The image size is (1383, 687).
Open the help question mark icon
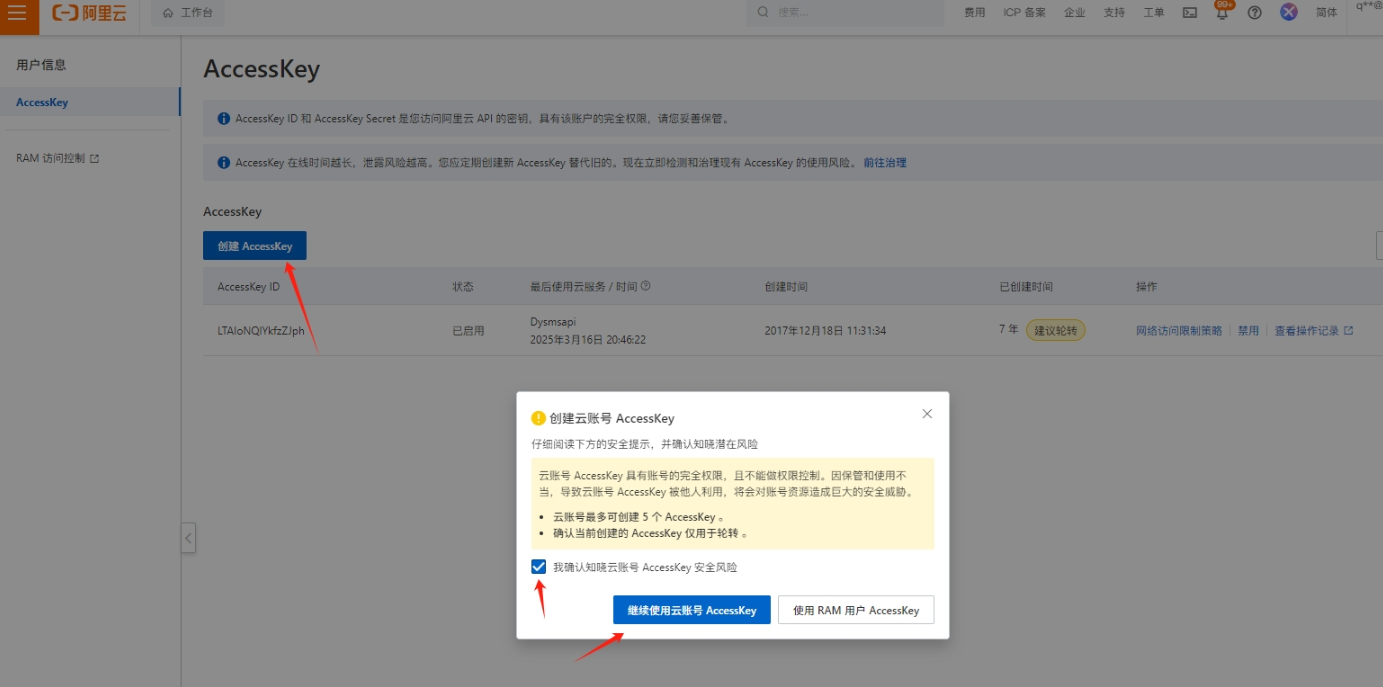[1255, 13]
